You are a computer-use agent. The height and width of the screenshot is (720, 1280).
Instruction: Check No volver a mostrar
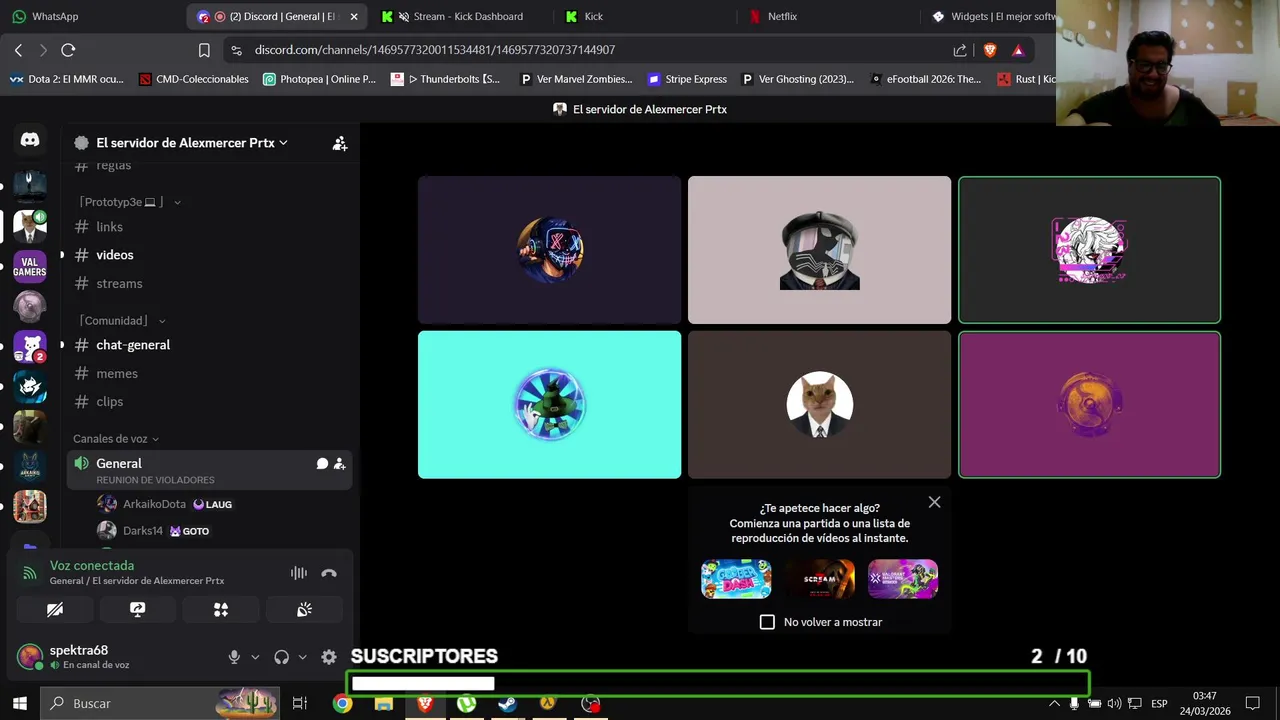tap(767, 622)
